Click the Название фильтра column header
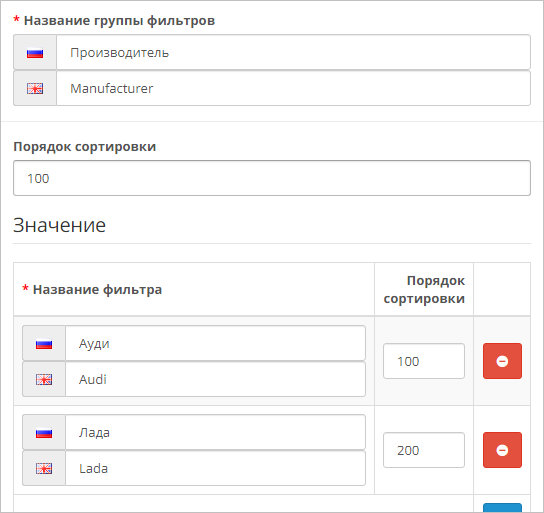544x513 pixels. click(x=97, y=290)
